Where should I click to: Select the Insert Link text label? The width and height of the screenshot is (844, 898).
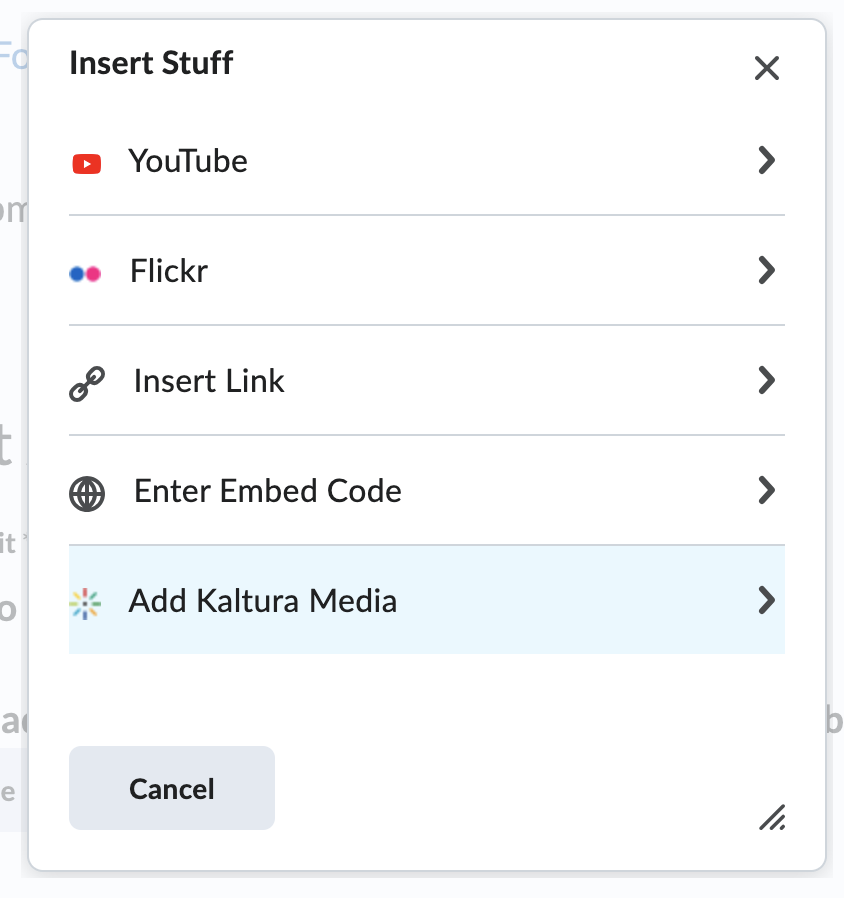pos(209,381)
